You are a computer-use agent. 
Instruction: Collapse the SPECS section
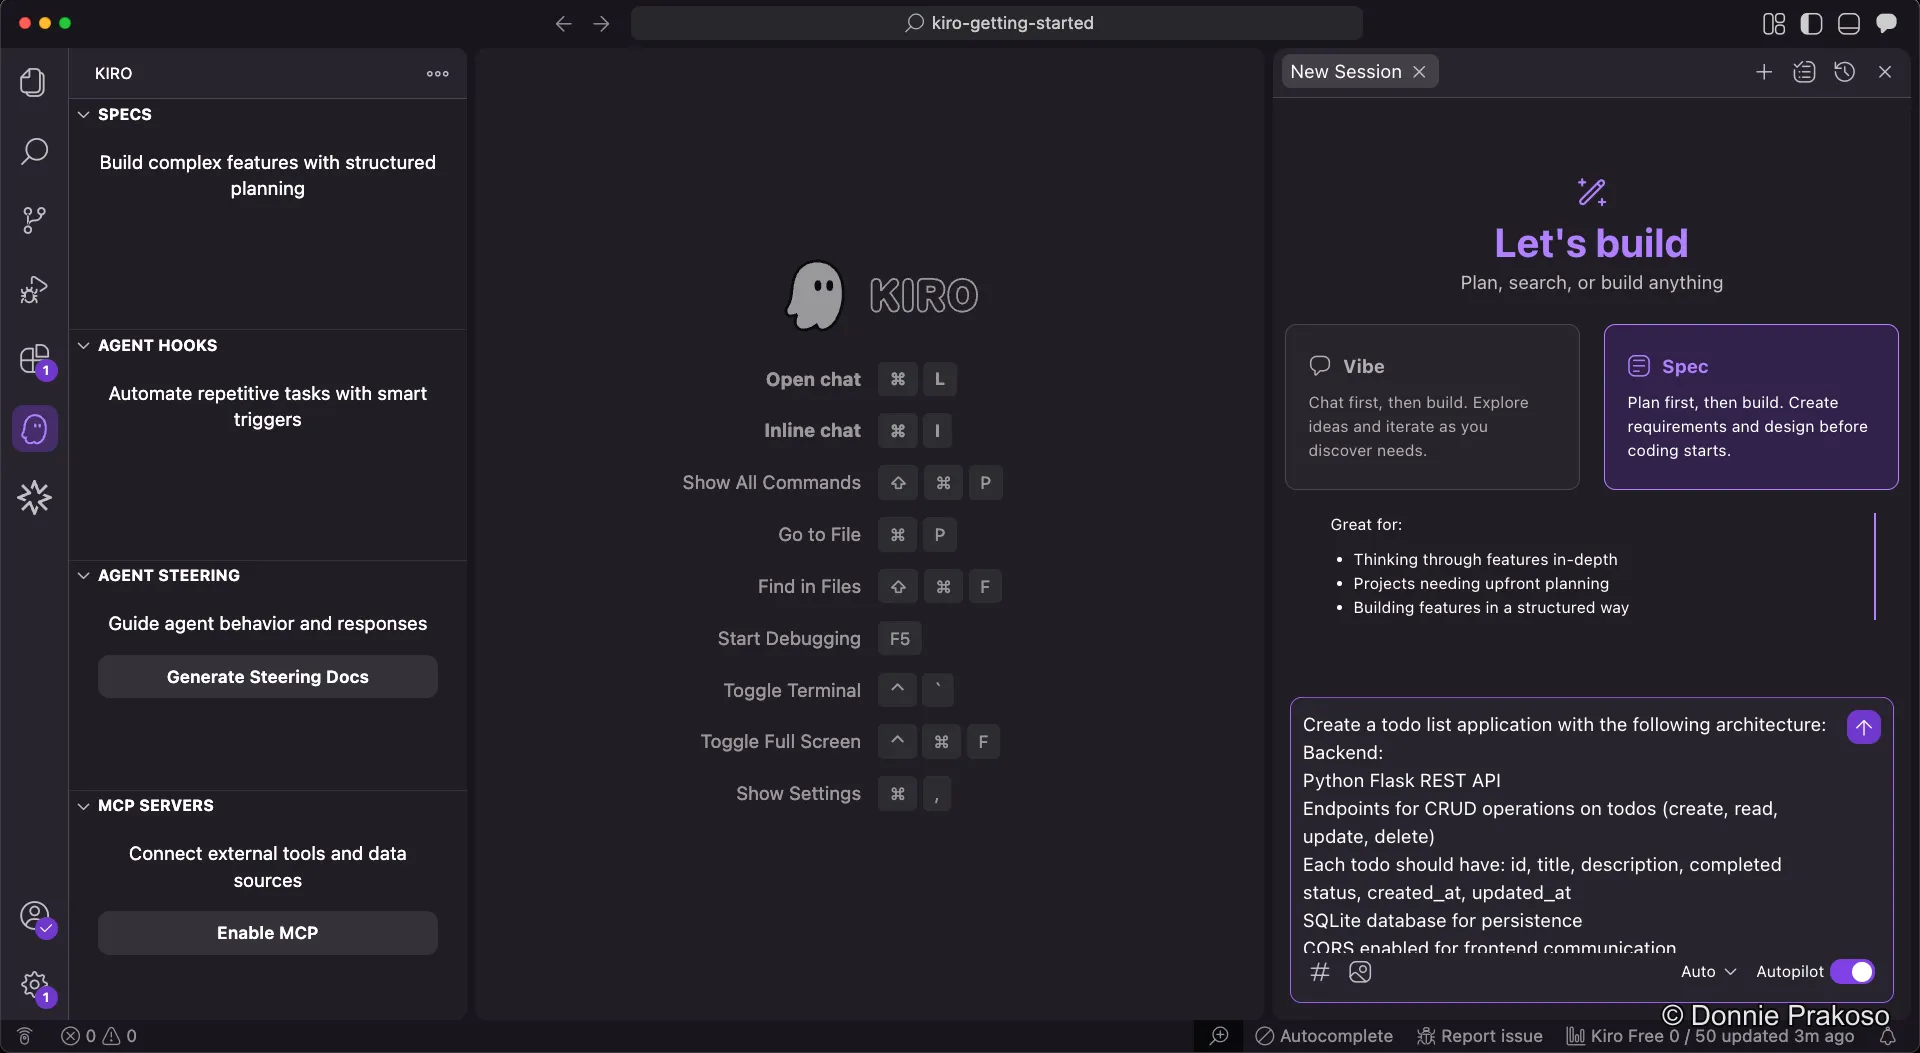point(84,114)
